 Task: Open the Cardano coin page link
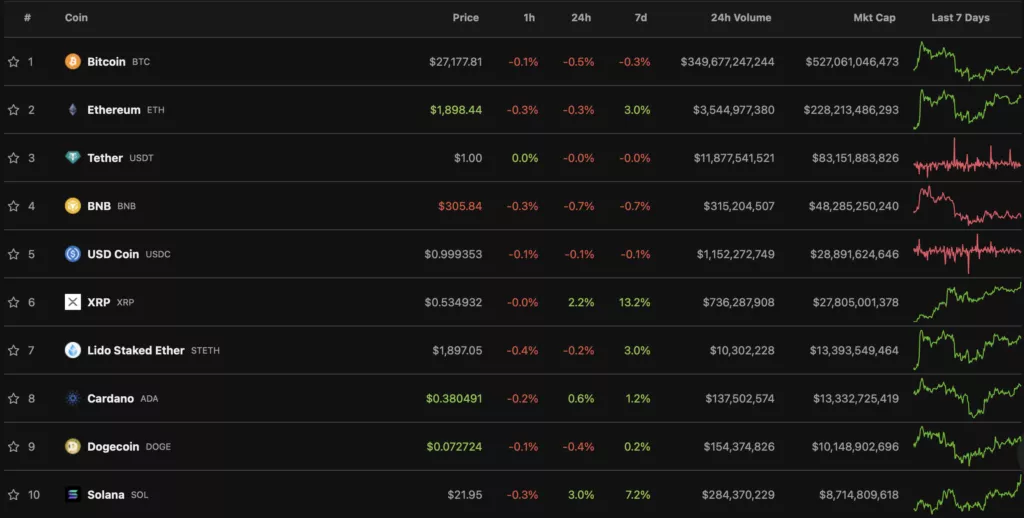110,398
